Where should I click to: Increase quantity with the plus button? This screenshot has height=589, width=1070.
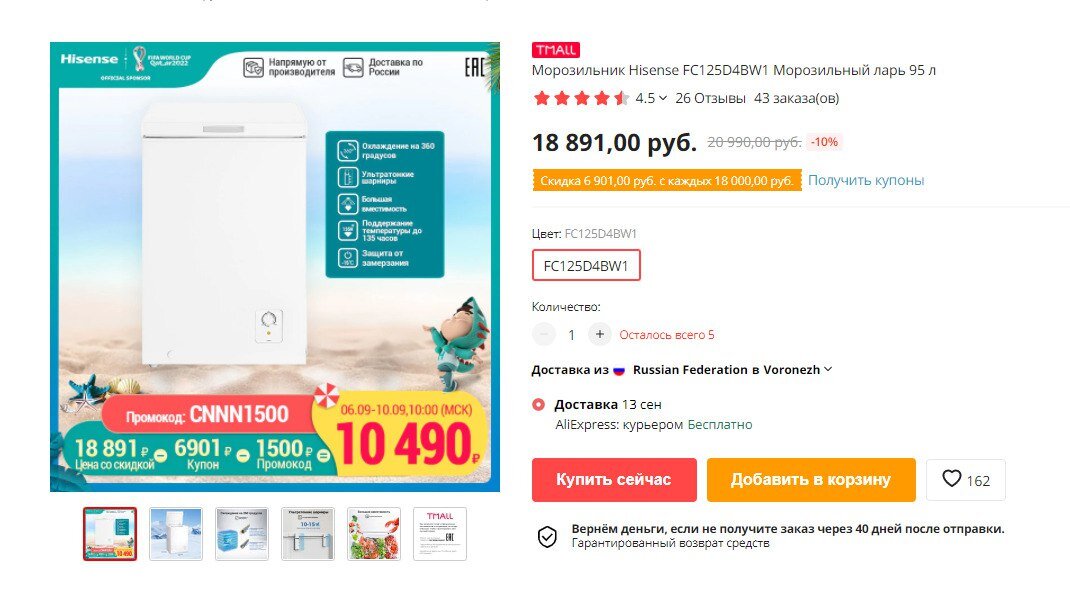[x=599, y=334]
